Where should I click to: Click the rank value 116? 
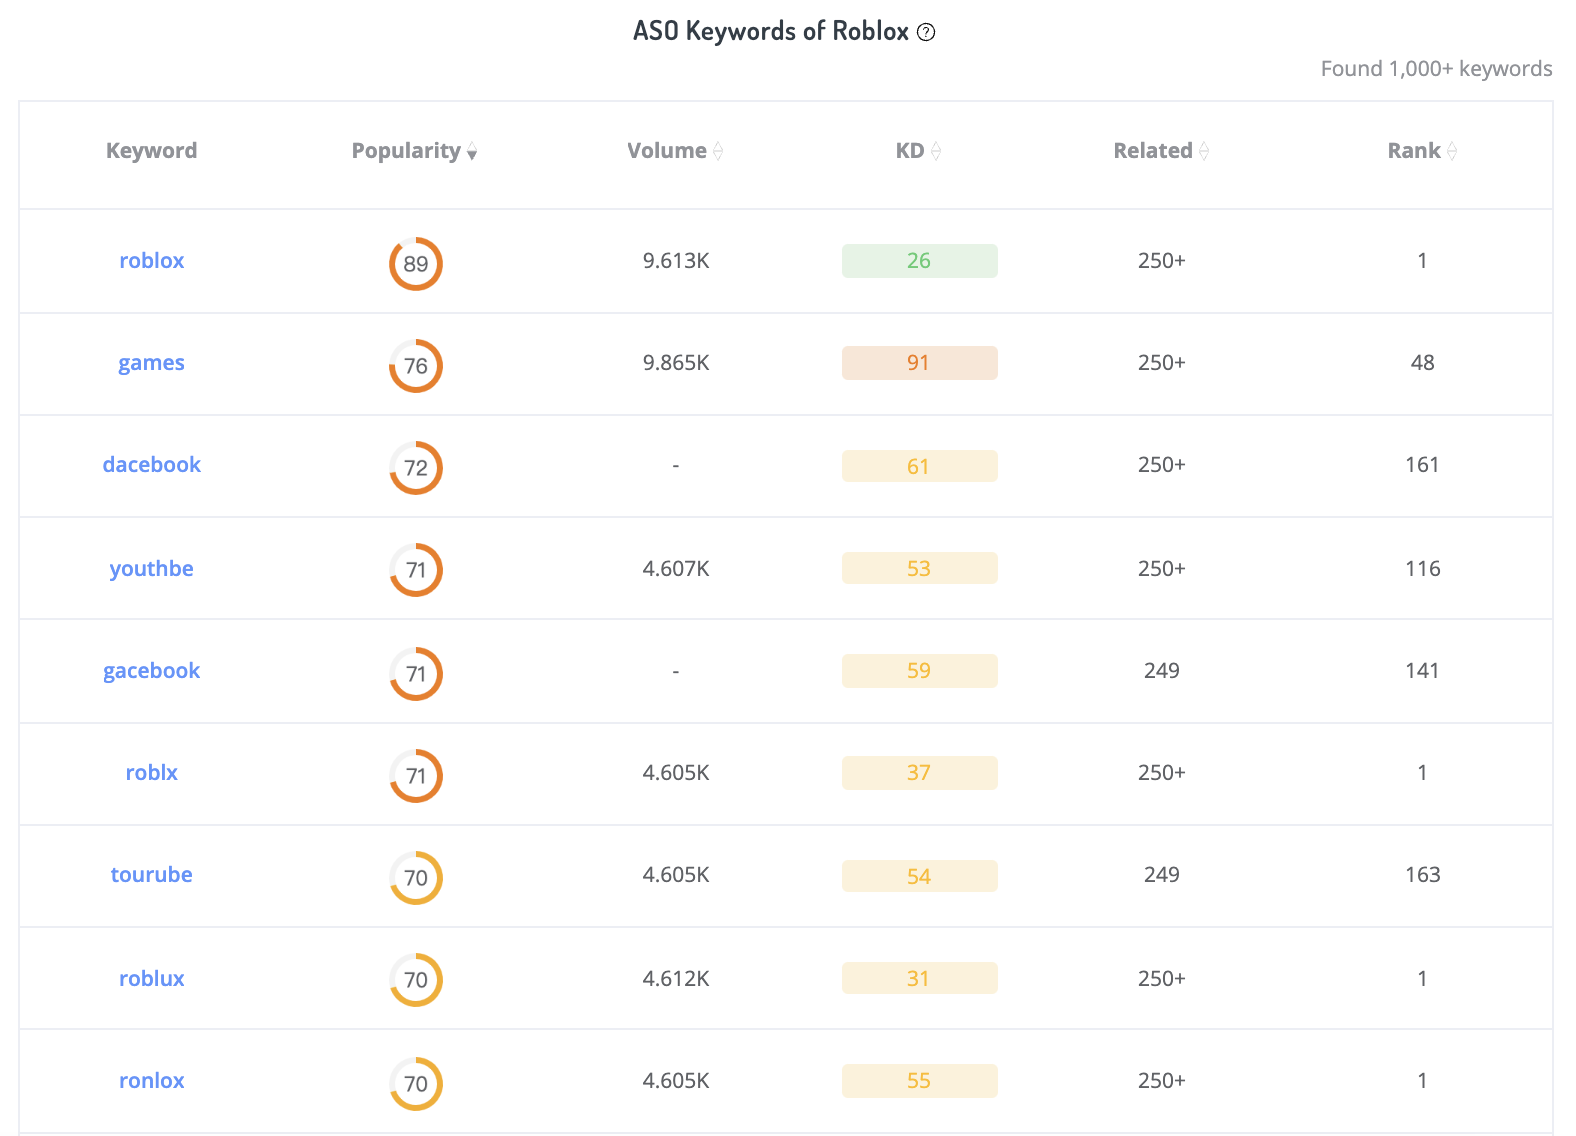[1422, 569]
